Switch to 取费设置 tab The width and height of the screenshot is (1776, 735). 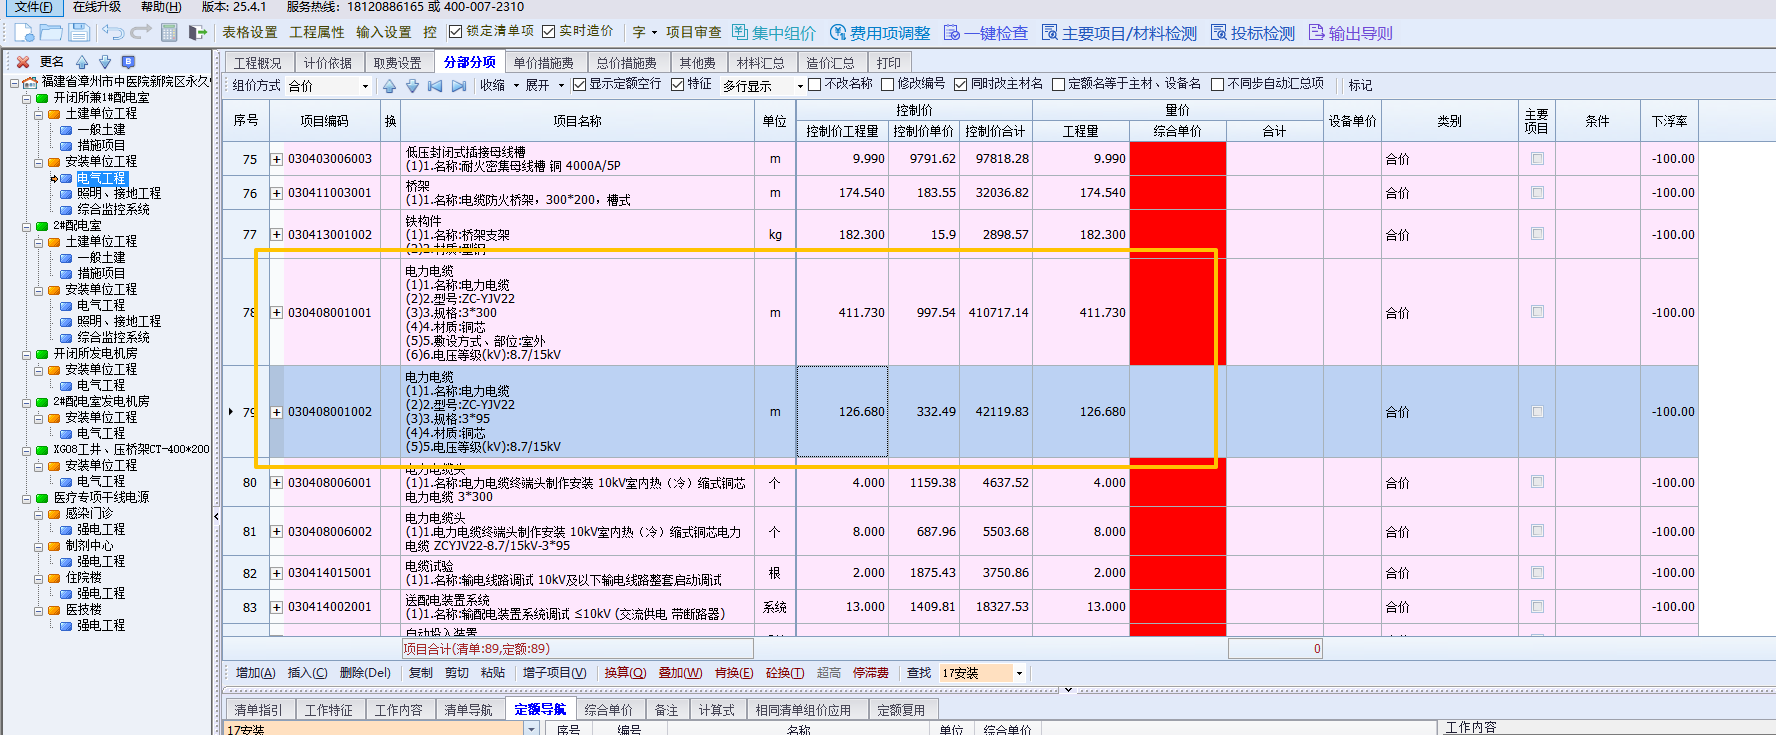397,63
